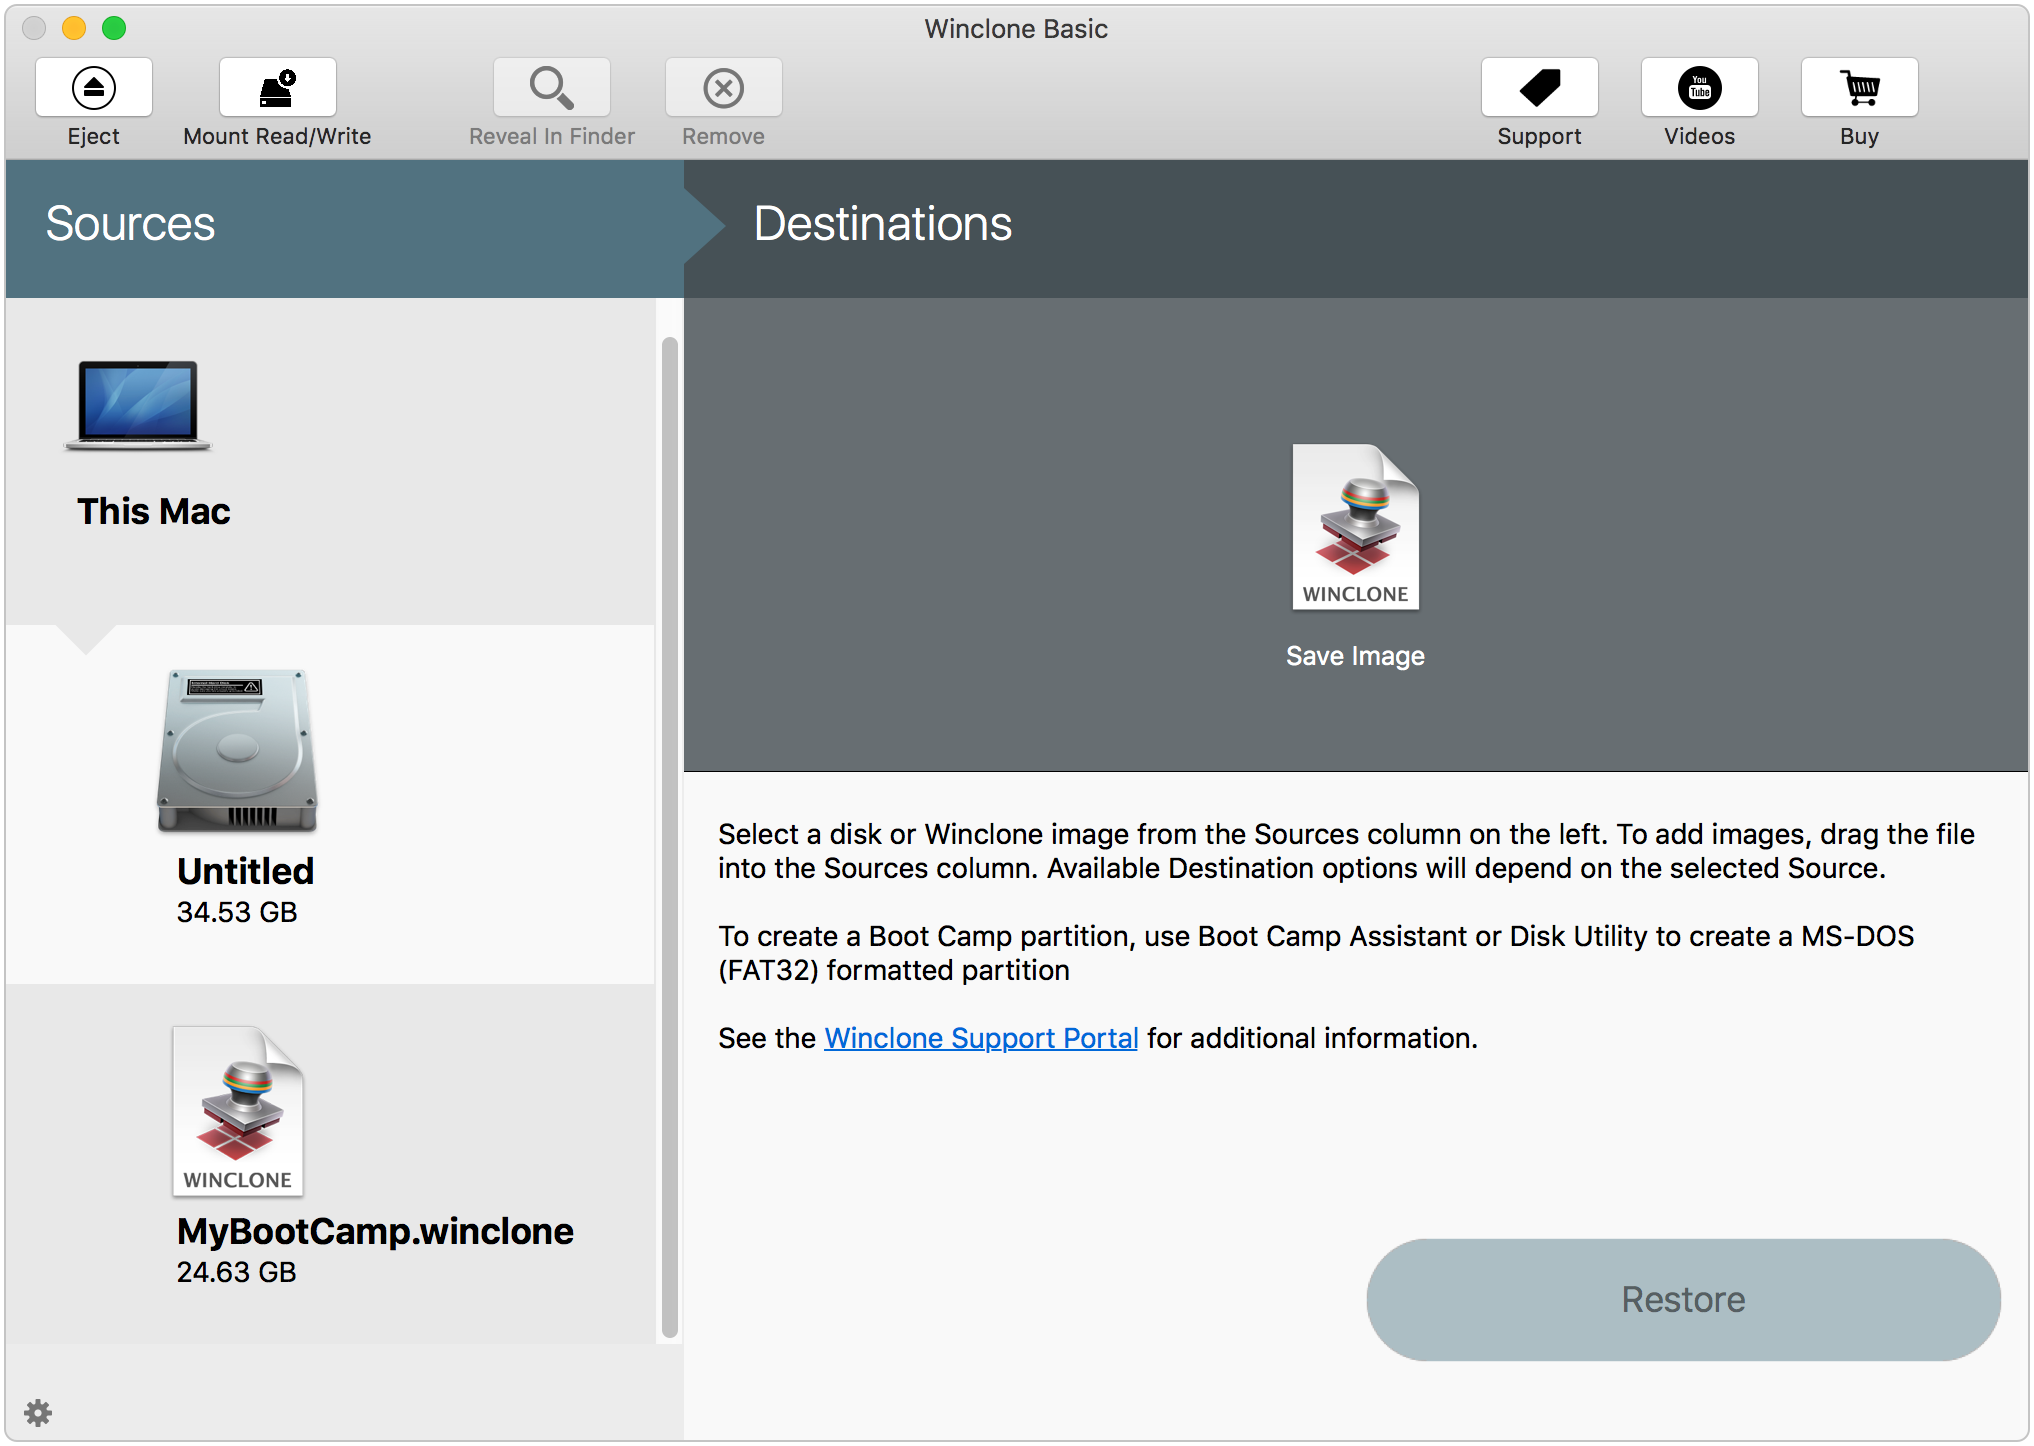Click the Restore button
The height and width of the screenshot is (1446, 2034).
(1683, 1299)
